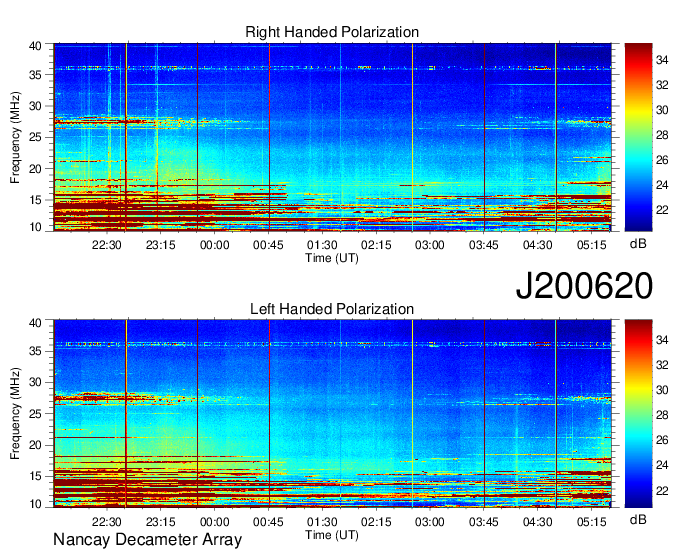Click the '22' value on the upper colorbar
The image size is (680, 552).
[x=662, y=210]
